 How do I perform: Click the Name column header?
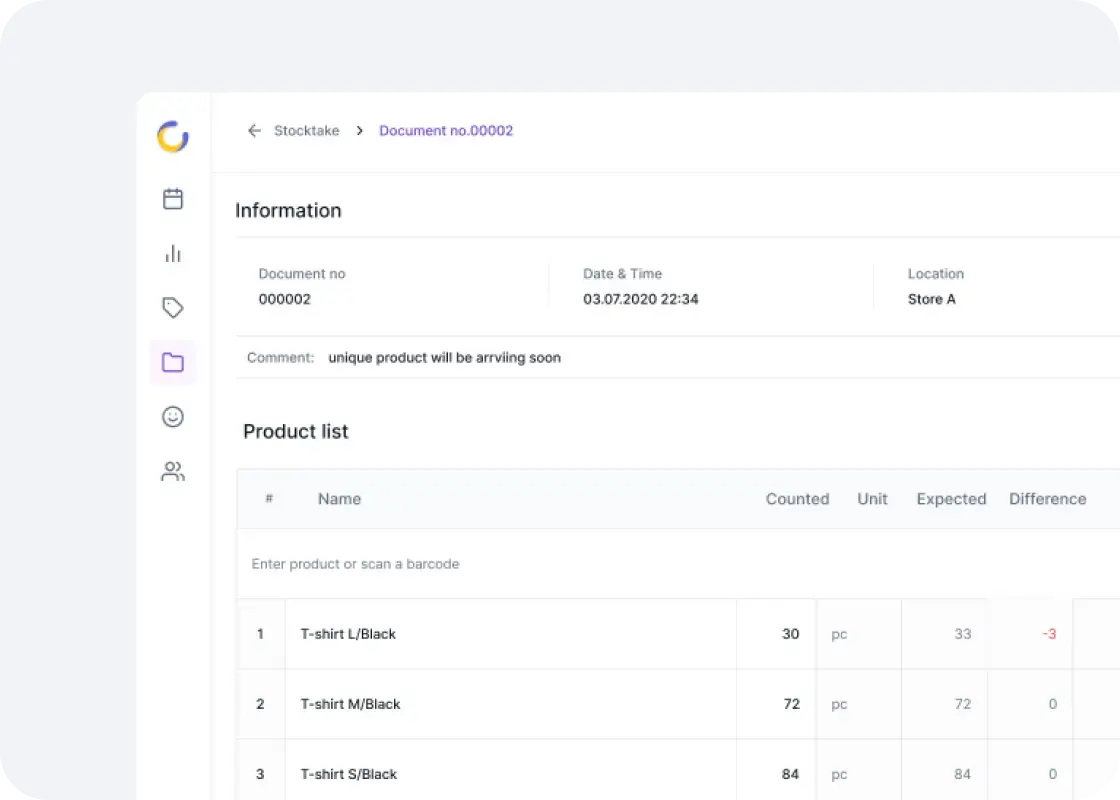click(339, 499)
